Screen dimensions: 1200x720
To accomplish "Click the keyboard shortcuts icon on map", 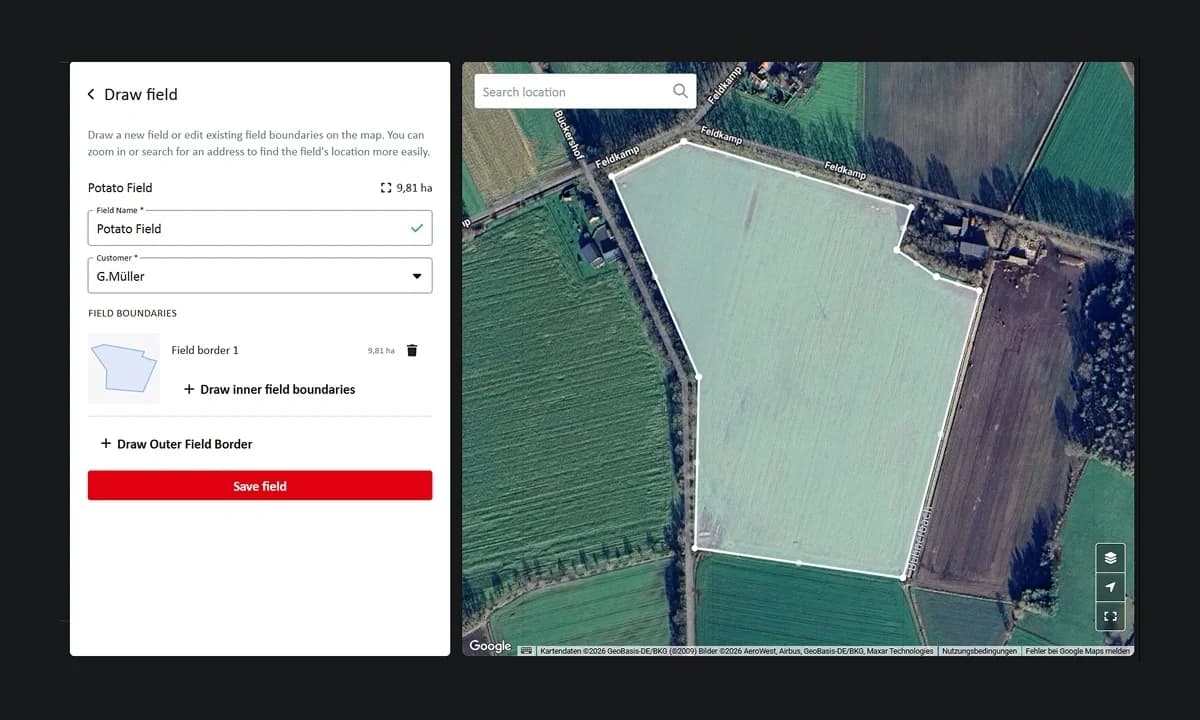I will 526,650.
